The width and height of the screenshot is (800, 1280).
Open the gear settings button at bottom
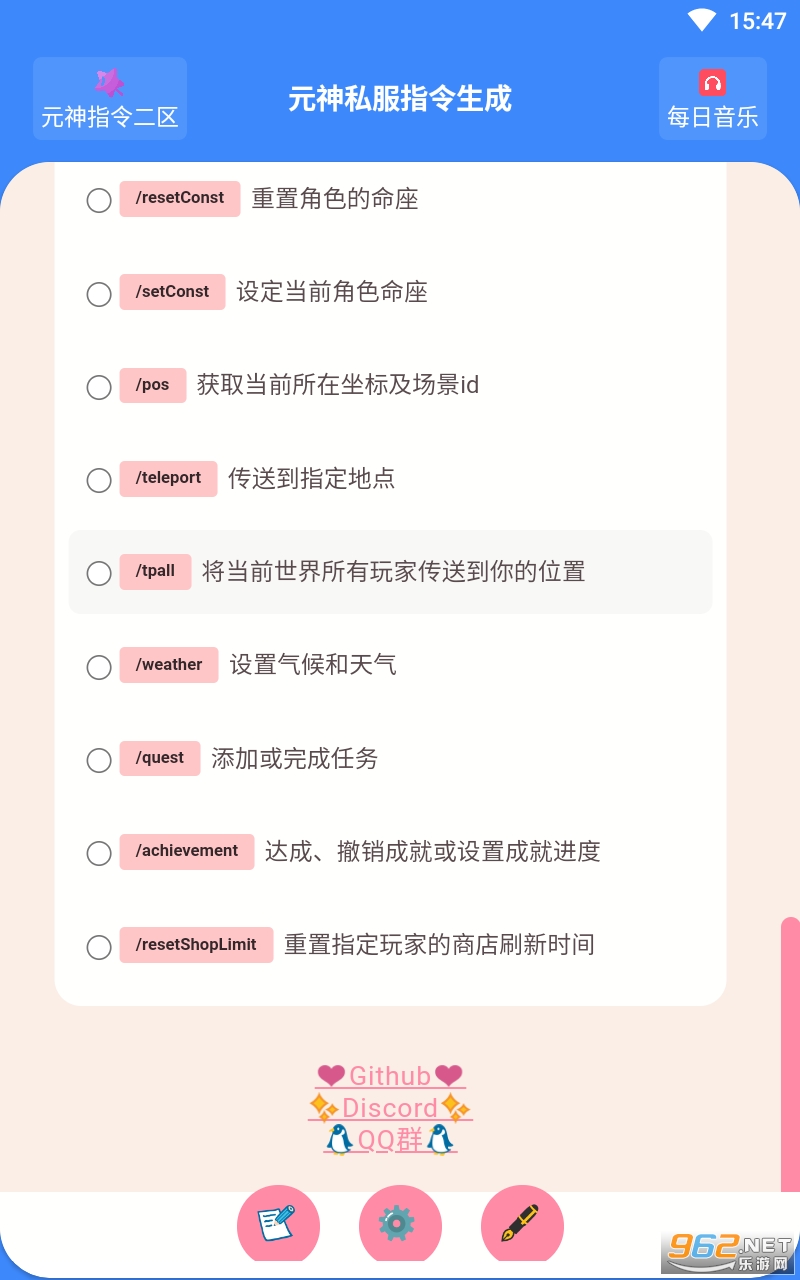[399, 1223]
